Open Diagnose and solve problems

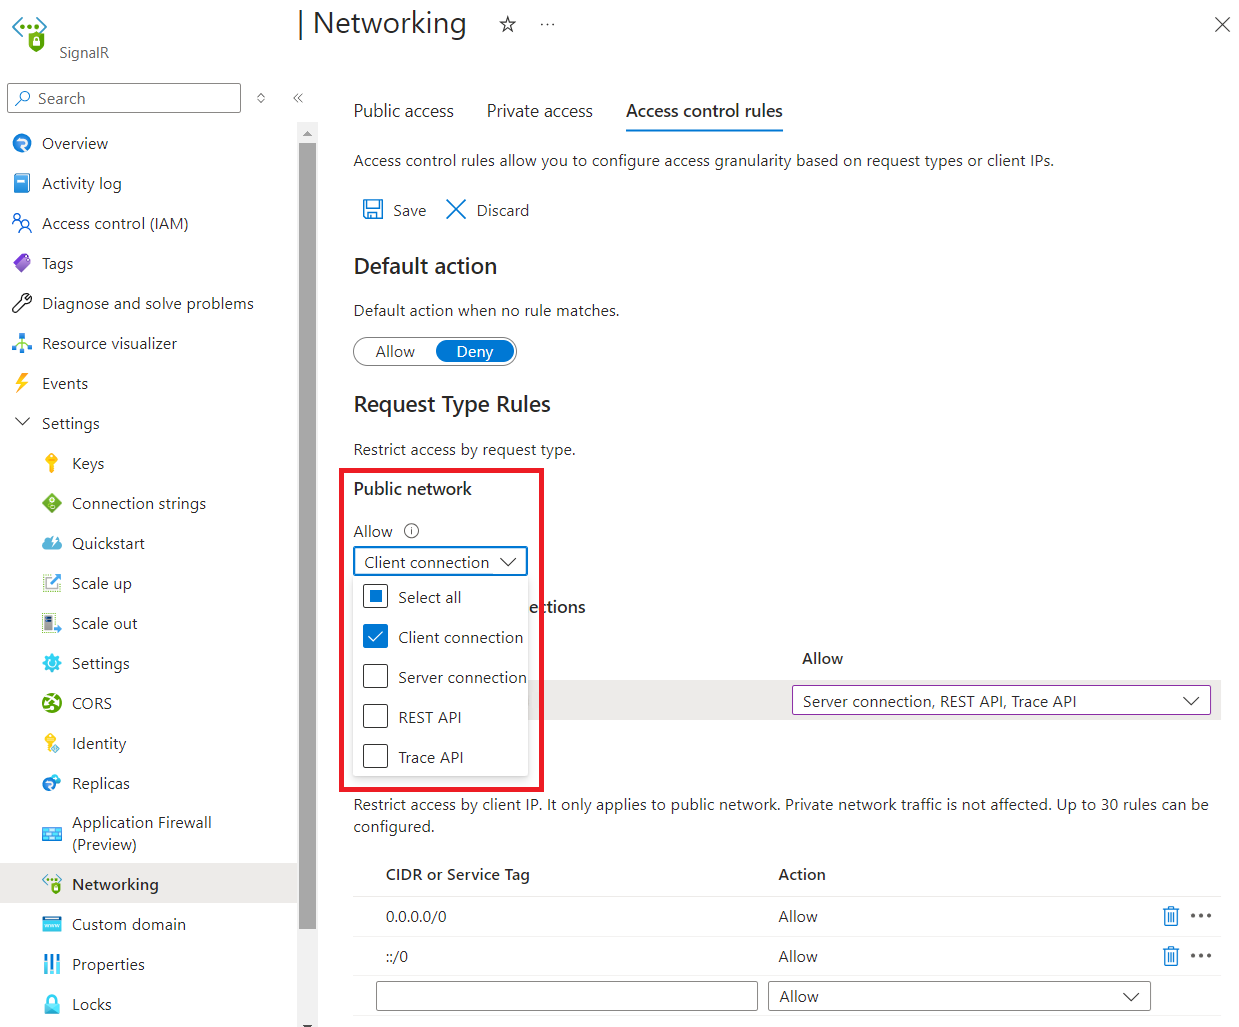point(148,303)
